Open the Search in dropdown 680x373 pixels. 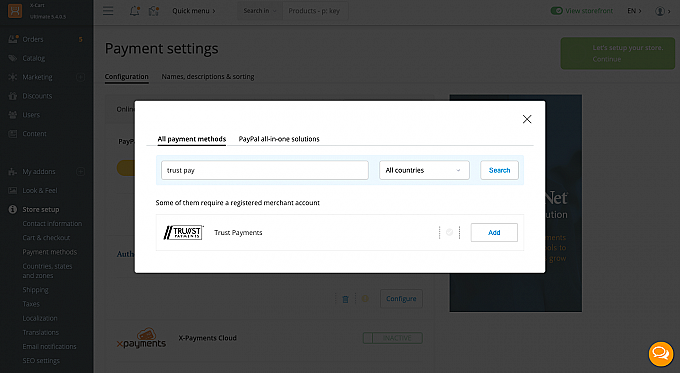260,11
